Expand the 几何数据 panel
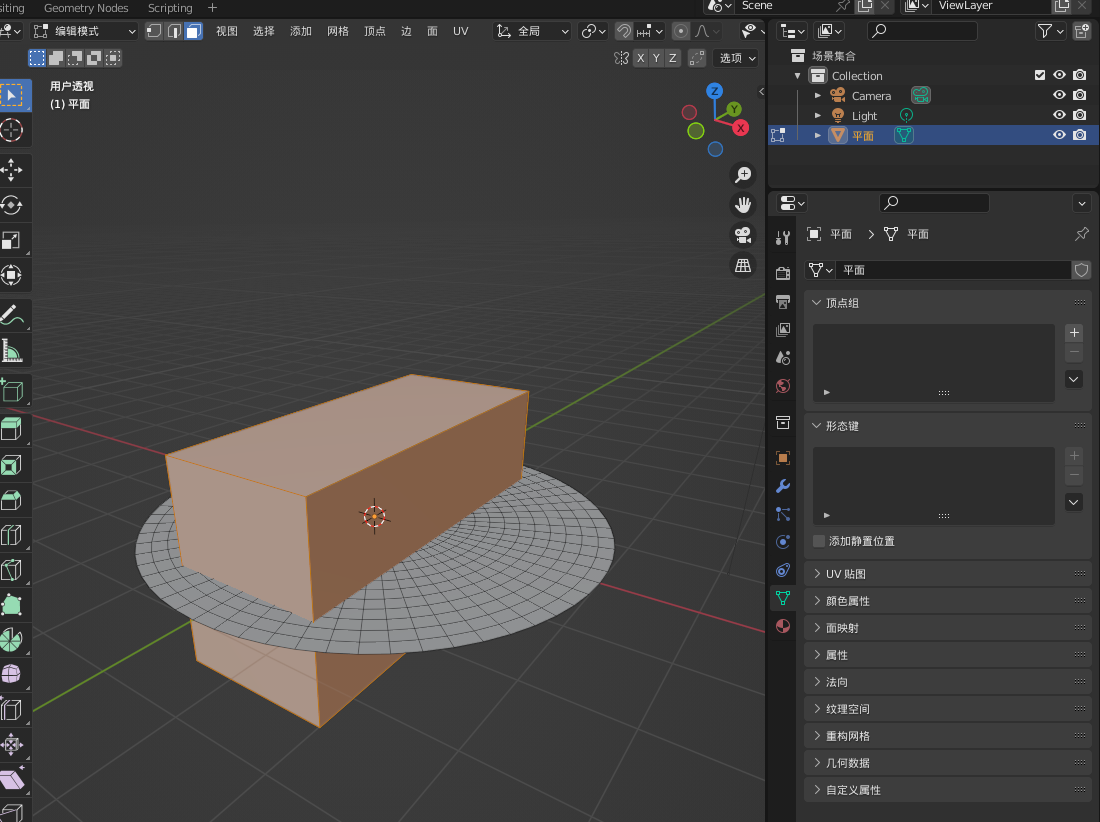 (947, 763)
